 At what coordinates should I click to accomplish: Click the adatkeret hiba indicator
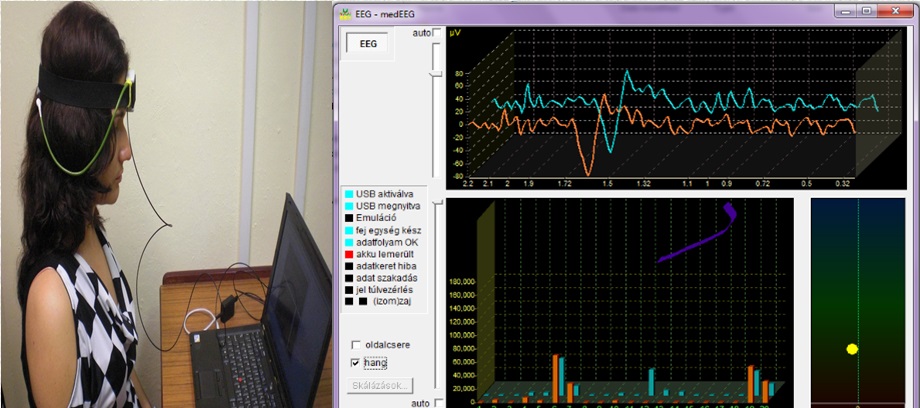pyautogui.click(x=349, y=266)
